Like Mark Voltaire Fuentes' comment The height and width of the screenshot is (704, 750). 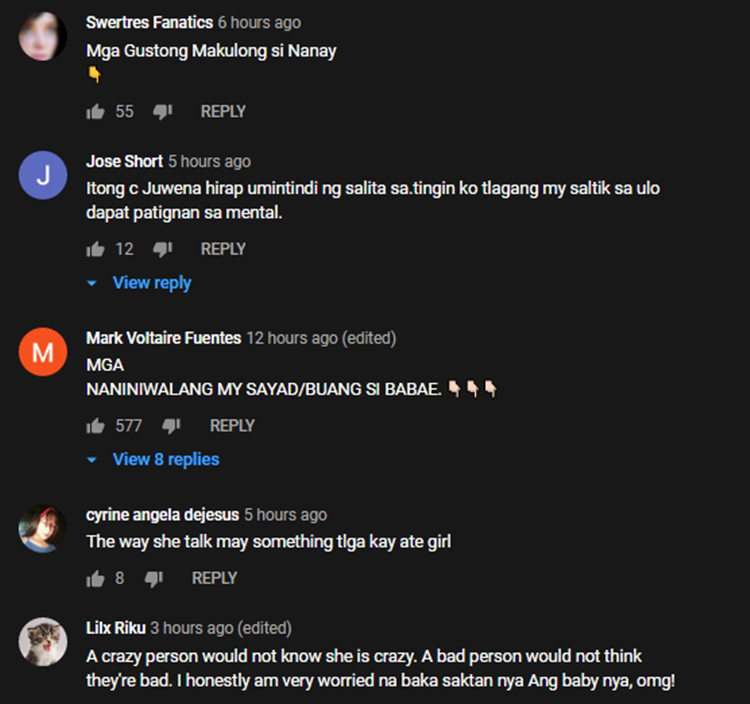96,426
